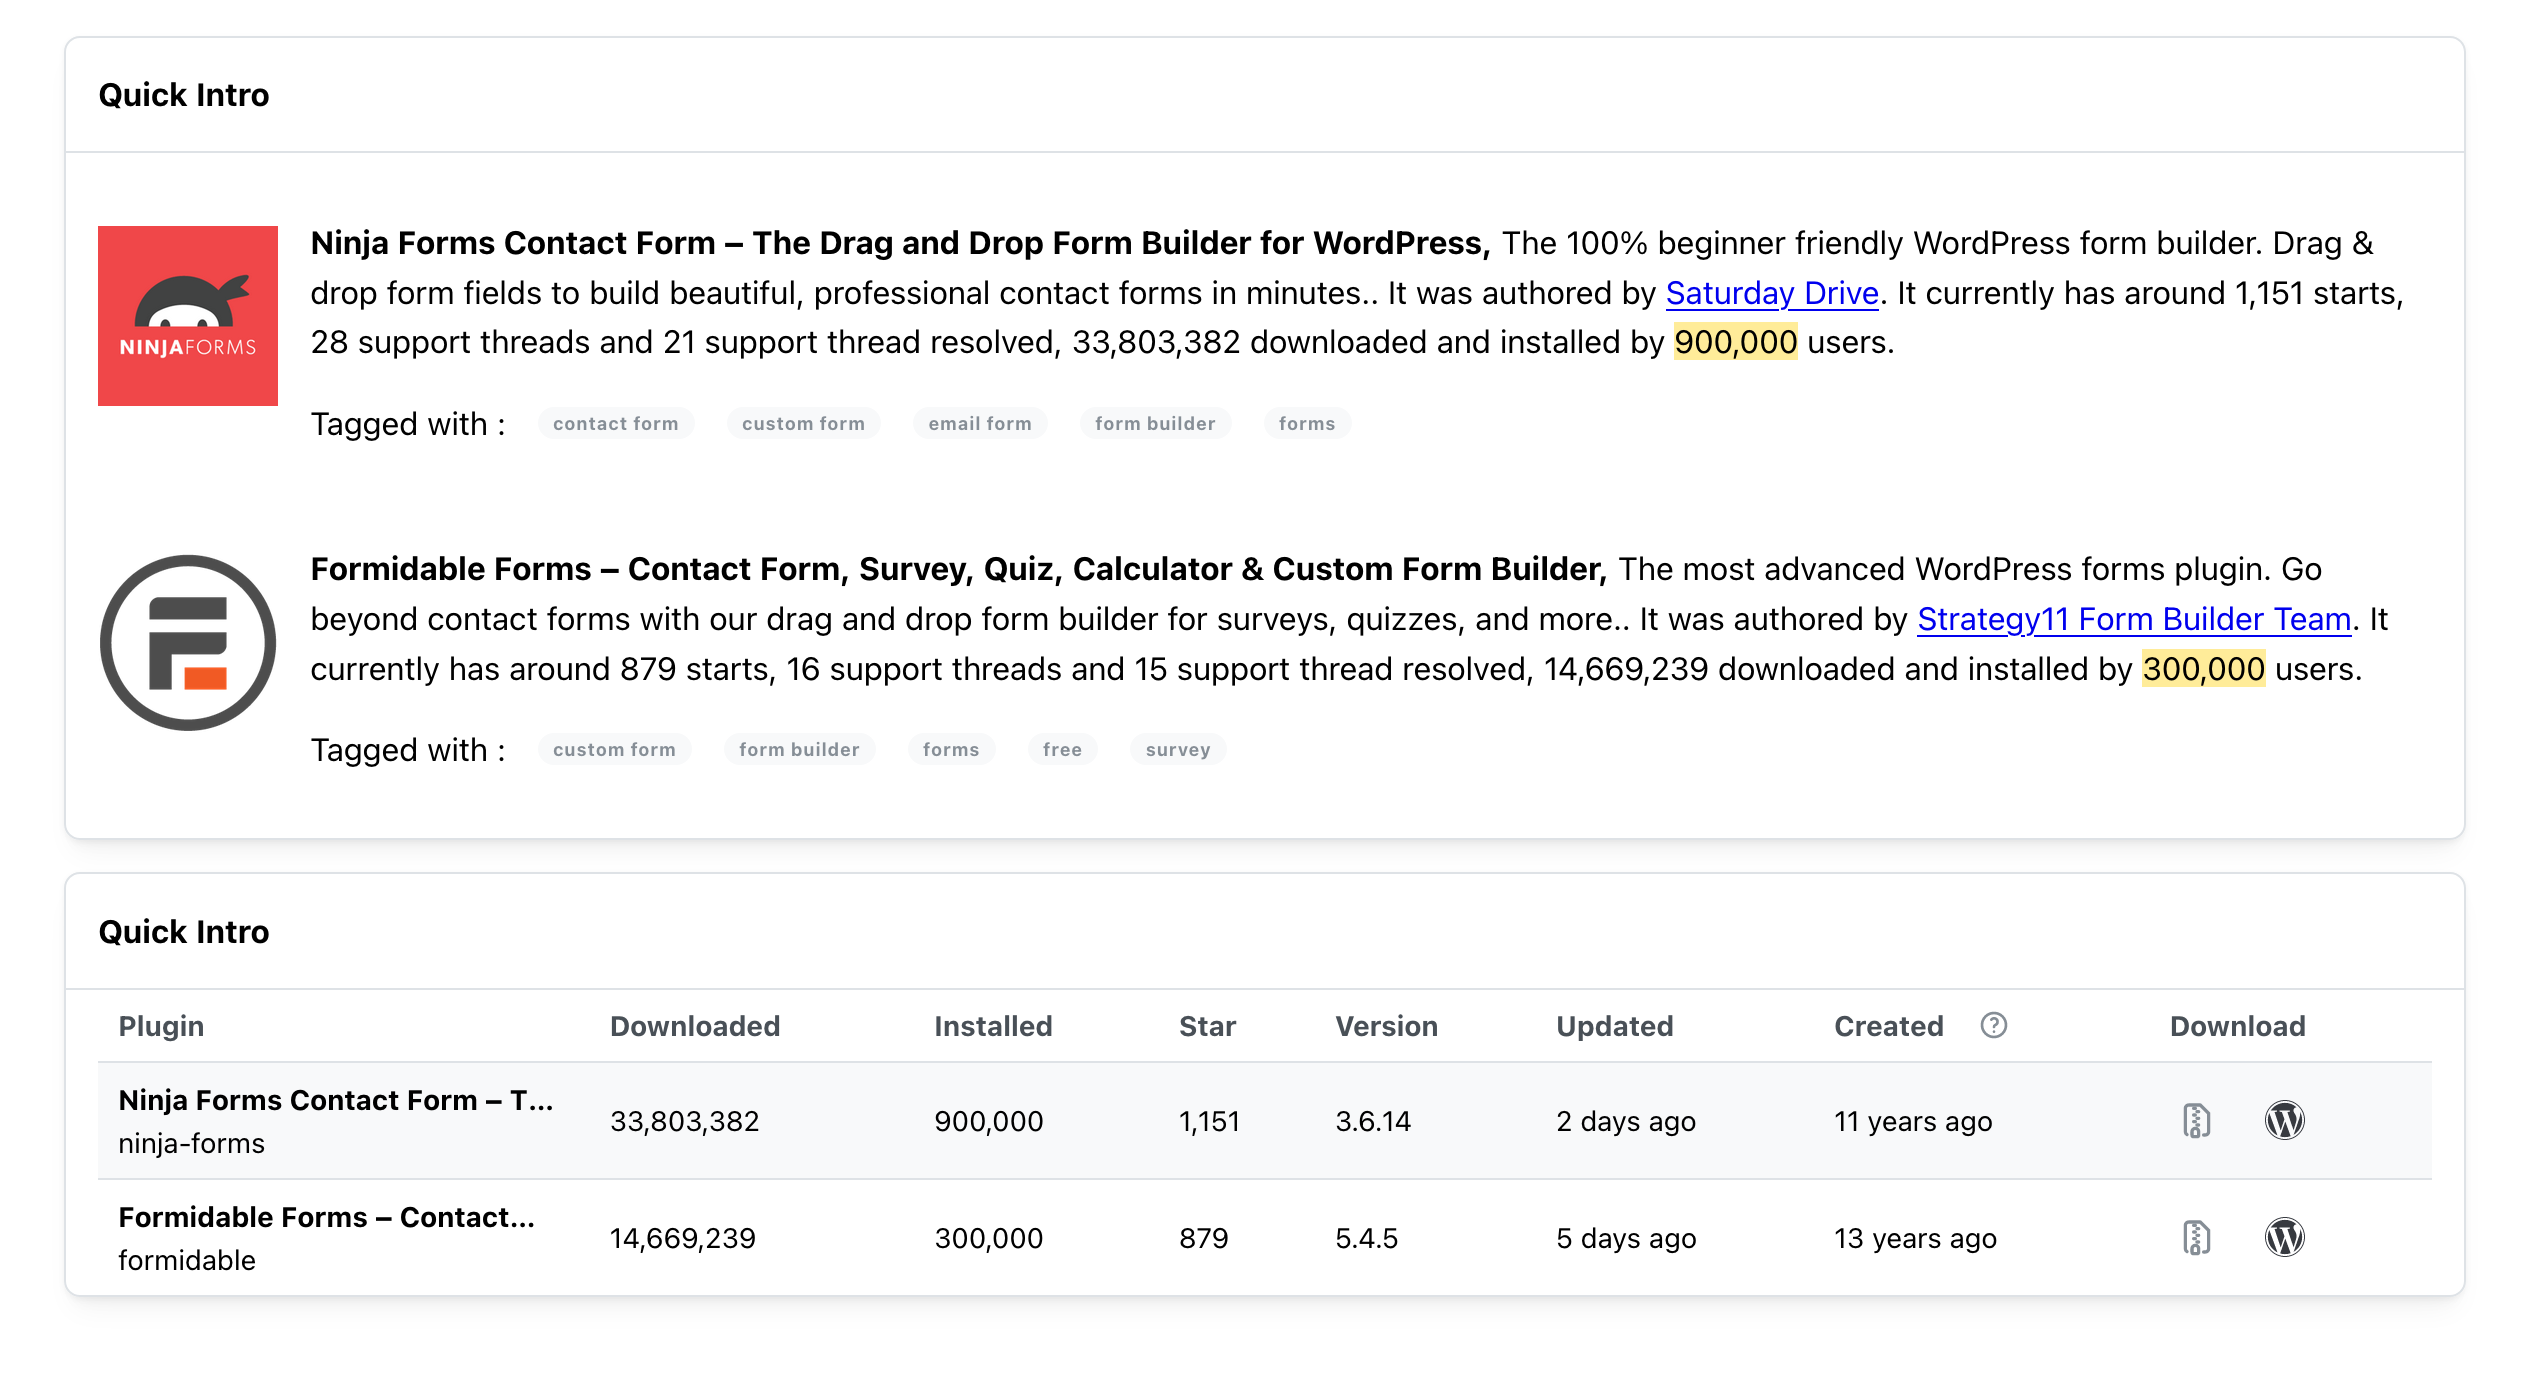Viewport: 2530px width, 1374px height.
Task: Select Ninja Forms' 'form builder' tag
Action: pyautogui.click(x=1155, y=423)
